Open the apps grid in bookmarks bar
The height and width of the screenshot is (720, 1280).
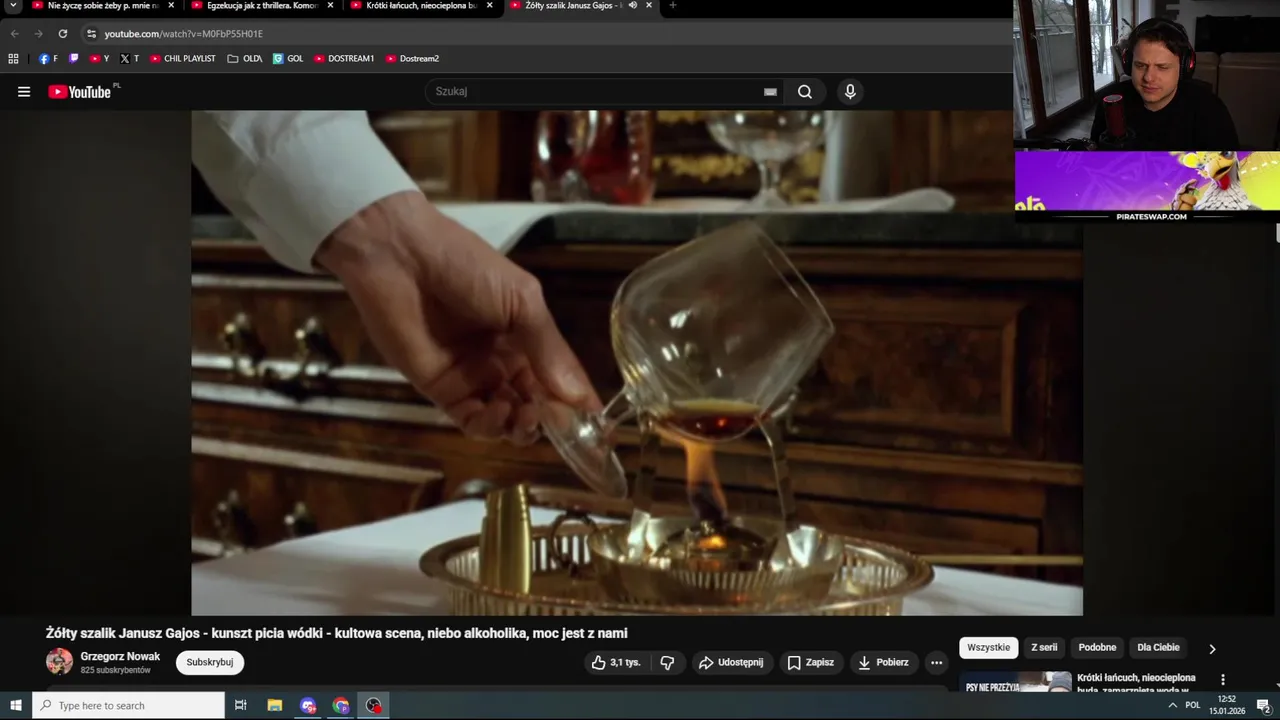(13, 58)
